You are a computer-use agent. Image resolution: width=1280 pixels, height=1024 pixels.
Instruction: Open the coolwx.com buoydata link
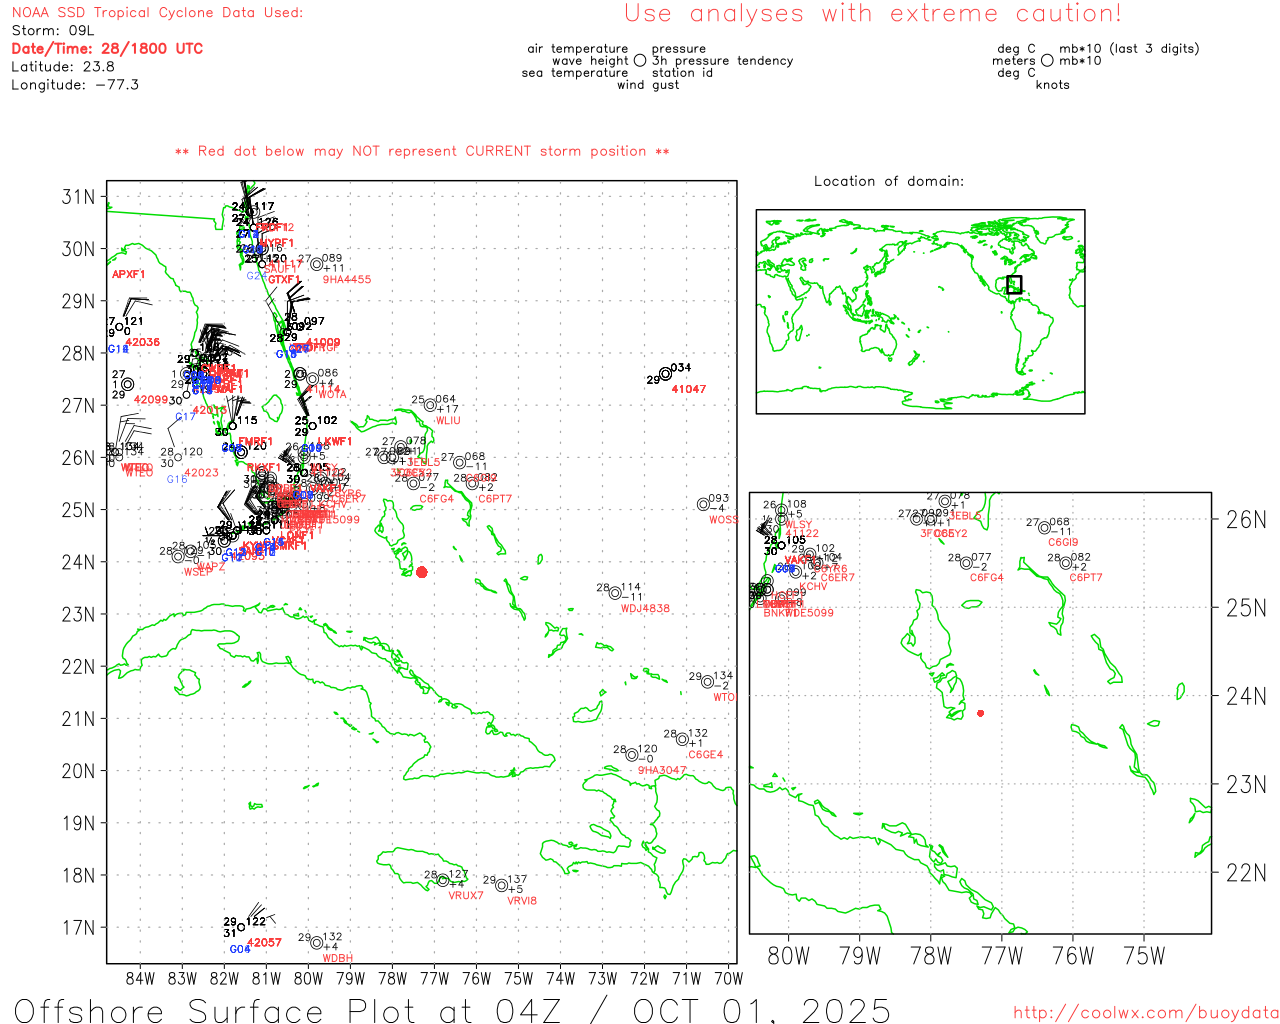1146,1013
